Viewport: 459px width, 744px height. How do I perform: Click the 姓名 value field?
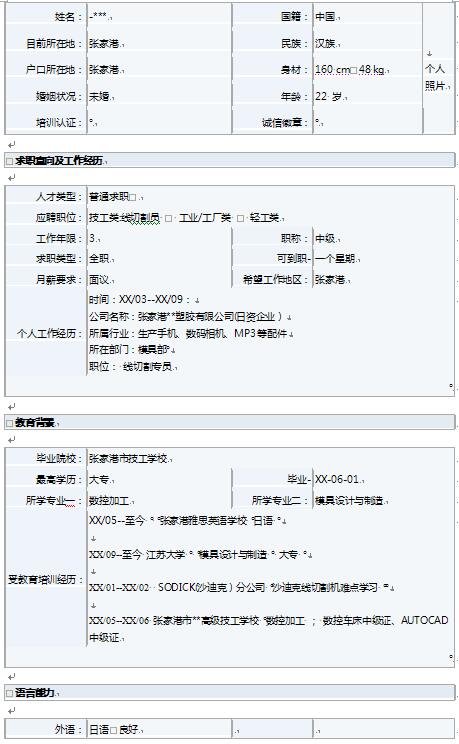(159, 17)
